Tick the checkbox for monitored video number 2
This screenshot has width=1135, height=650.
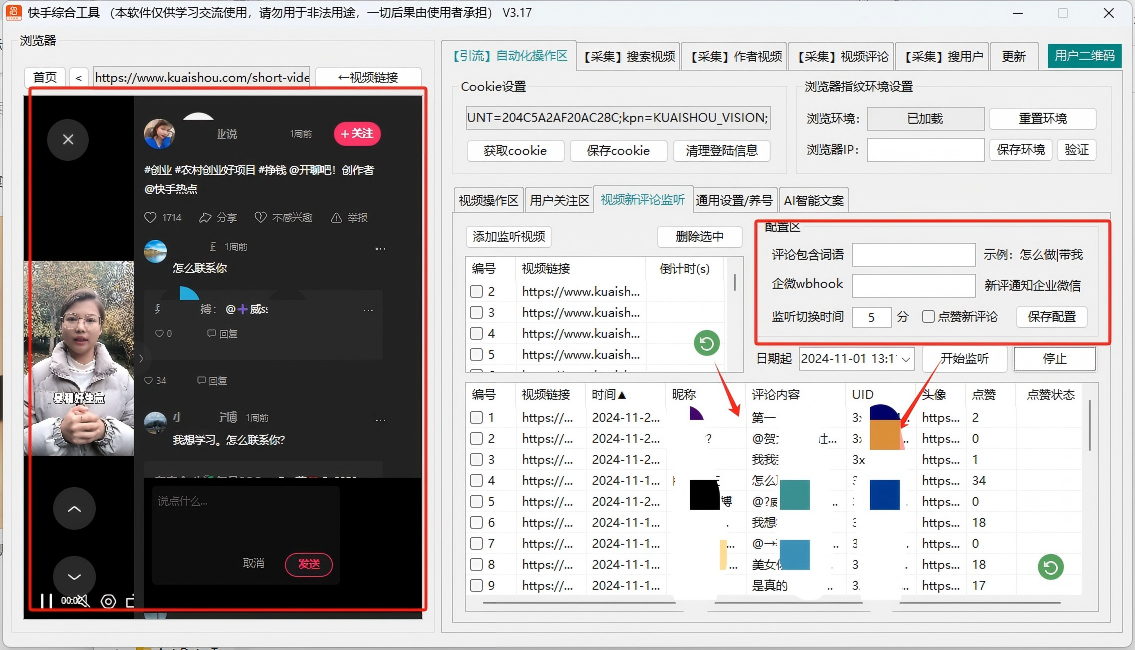coord(476,292)
